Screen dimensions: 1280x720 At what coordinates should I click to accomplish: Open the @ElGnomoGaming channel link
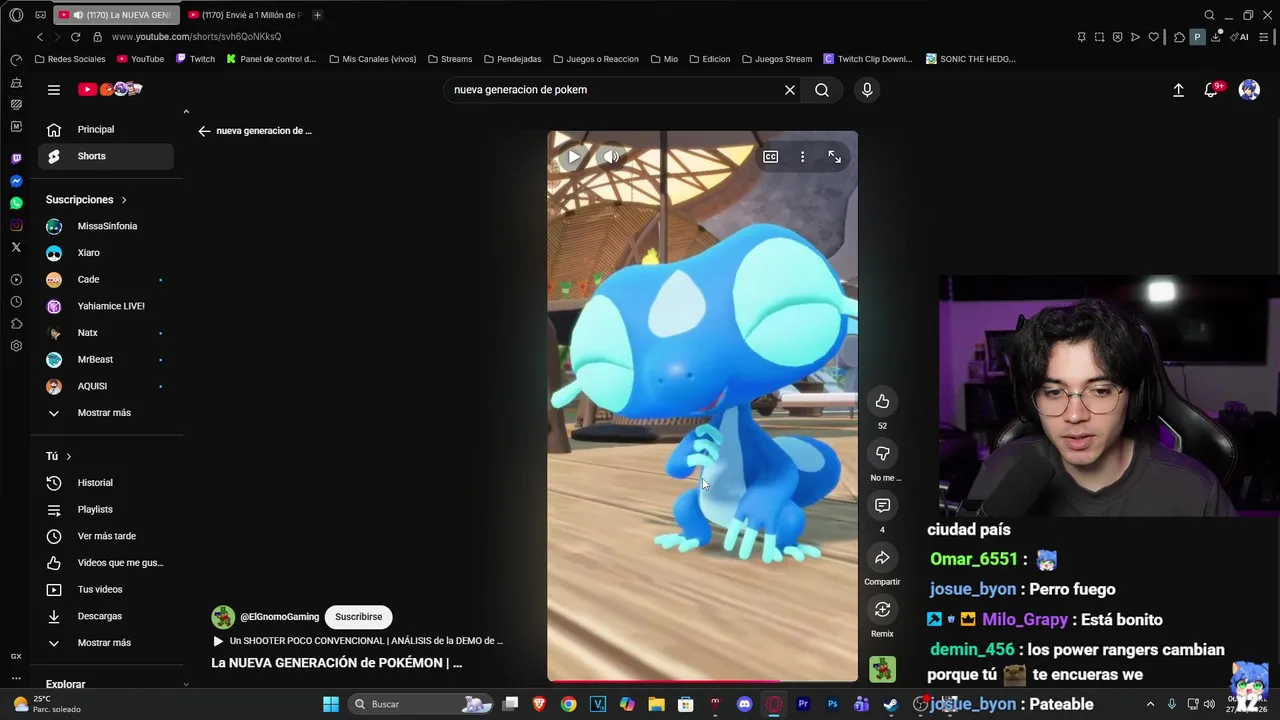point(280,617)
